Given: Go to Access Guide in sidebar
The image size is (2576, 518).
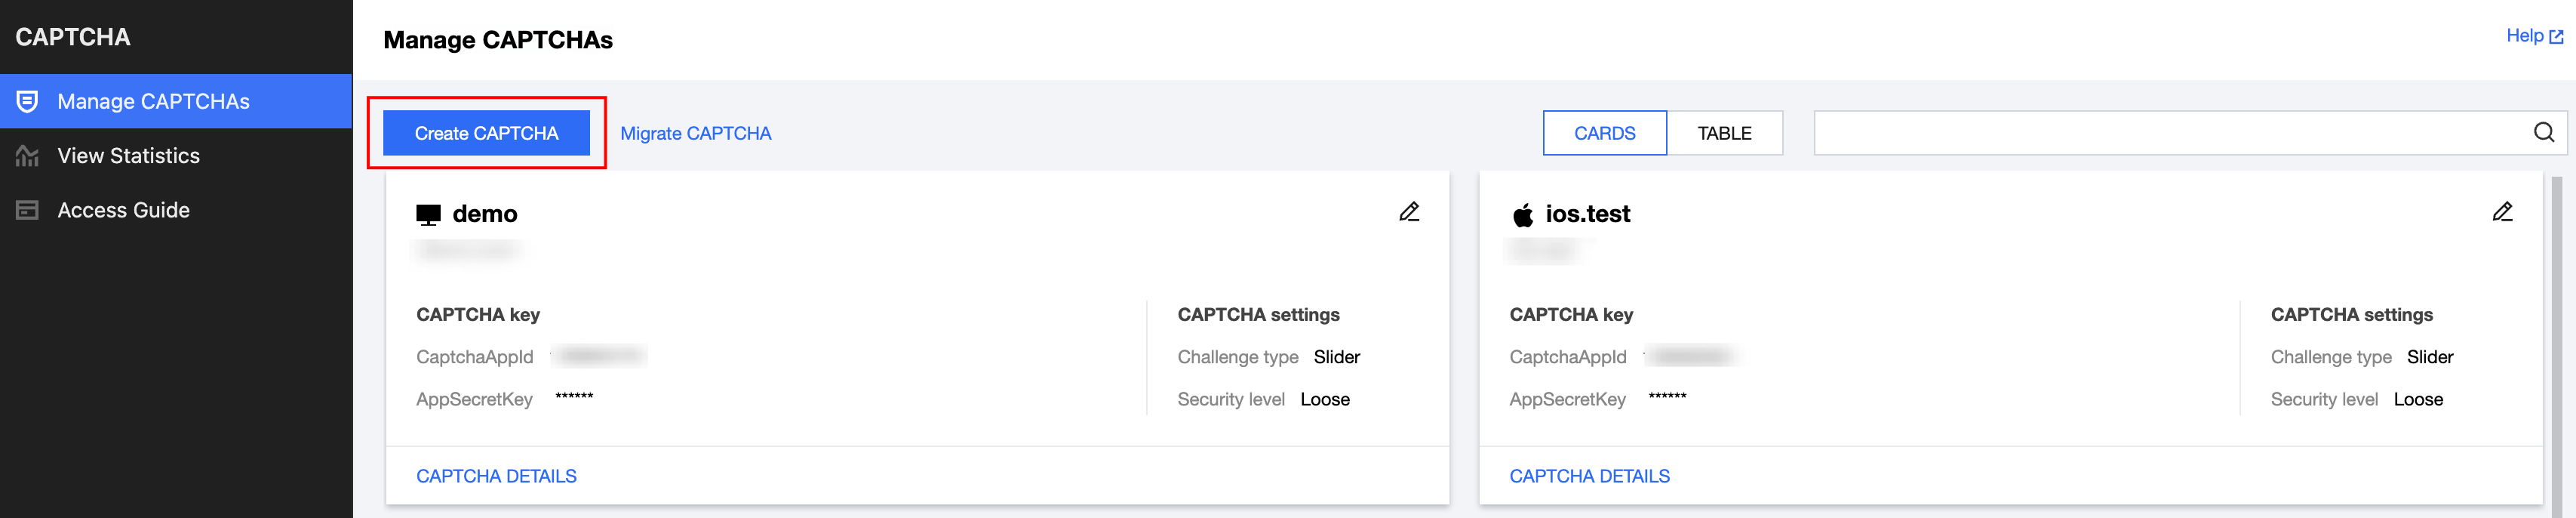Looking at the screenshot, I should coord(123,210).
